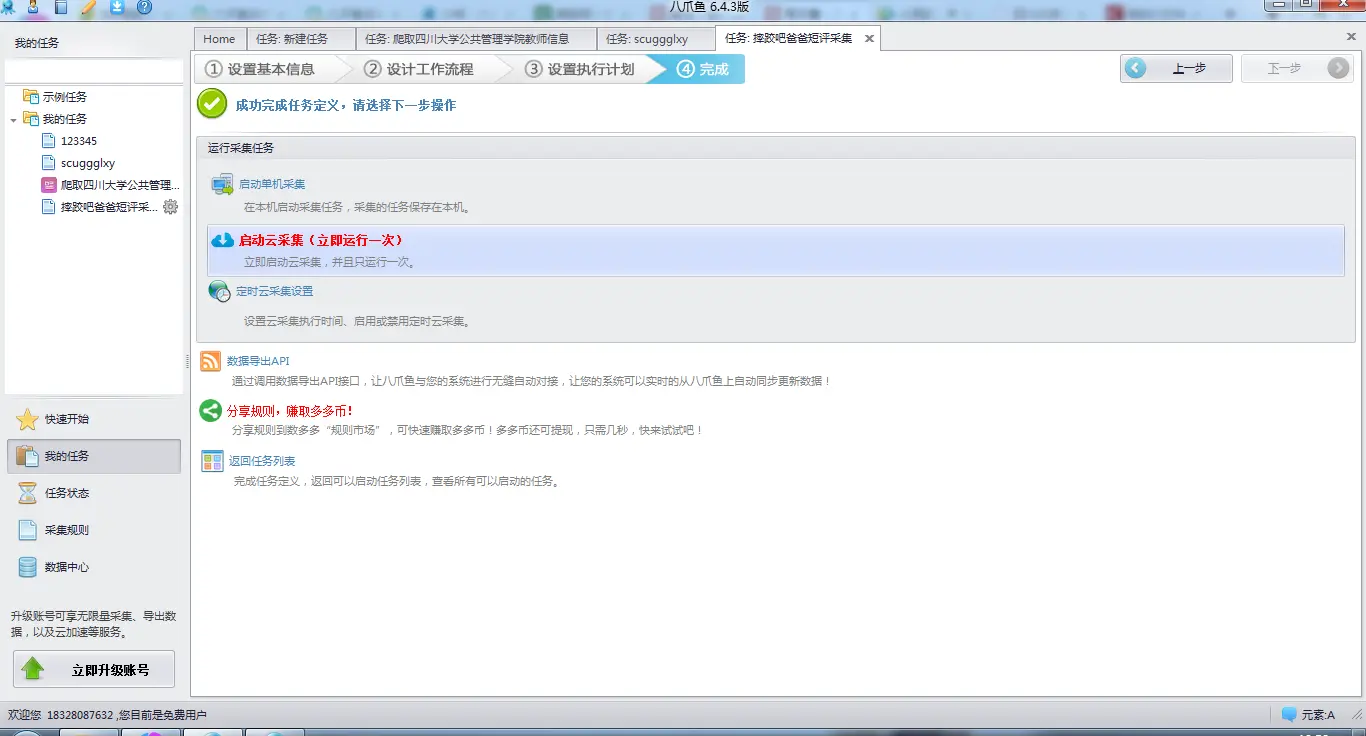
Task: Click the orange pencil icon in the title bar
Action: click(x=88, y=7)
